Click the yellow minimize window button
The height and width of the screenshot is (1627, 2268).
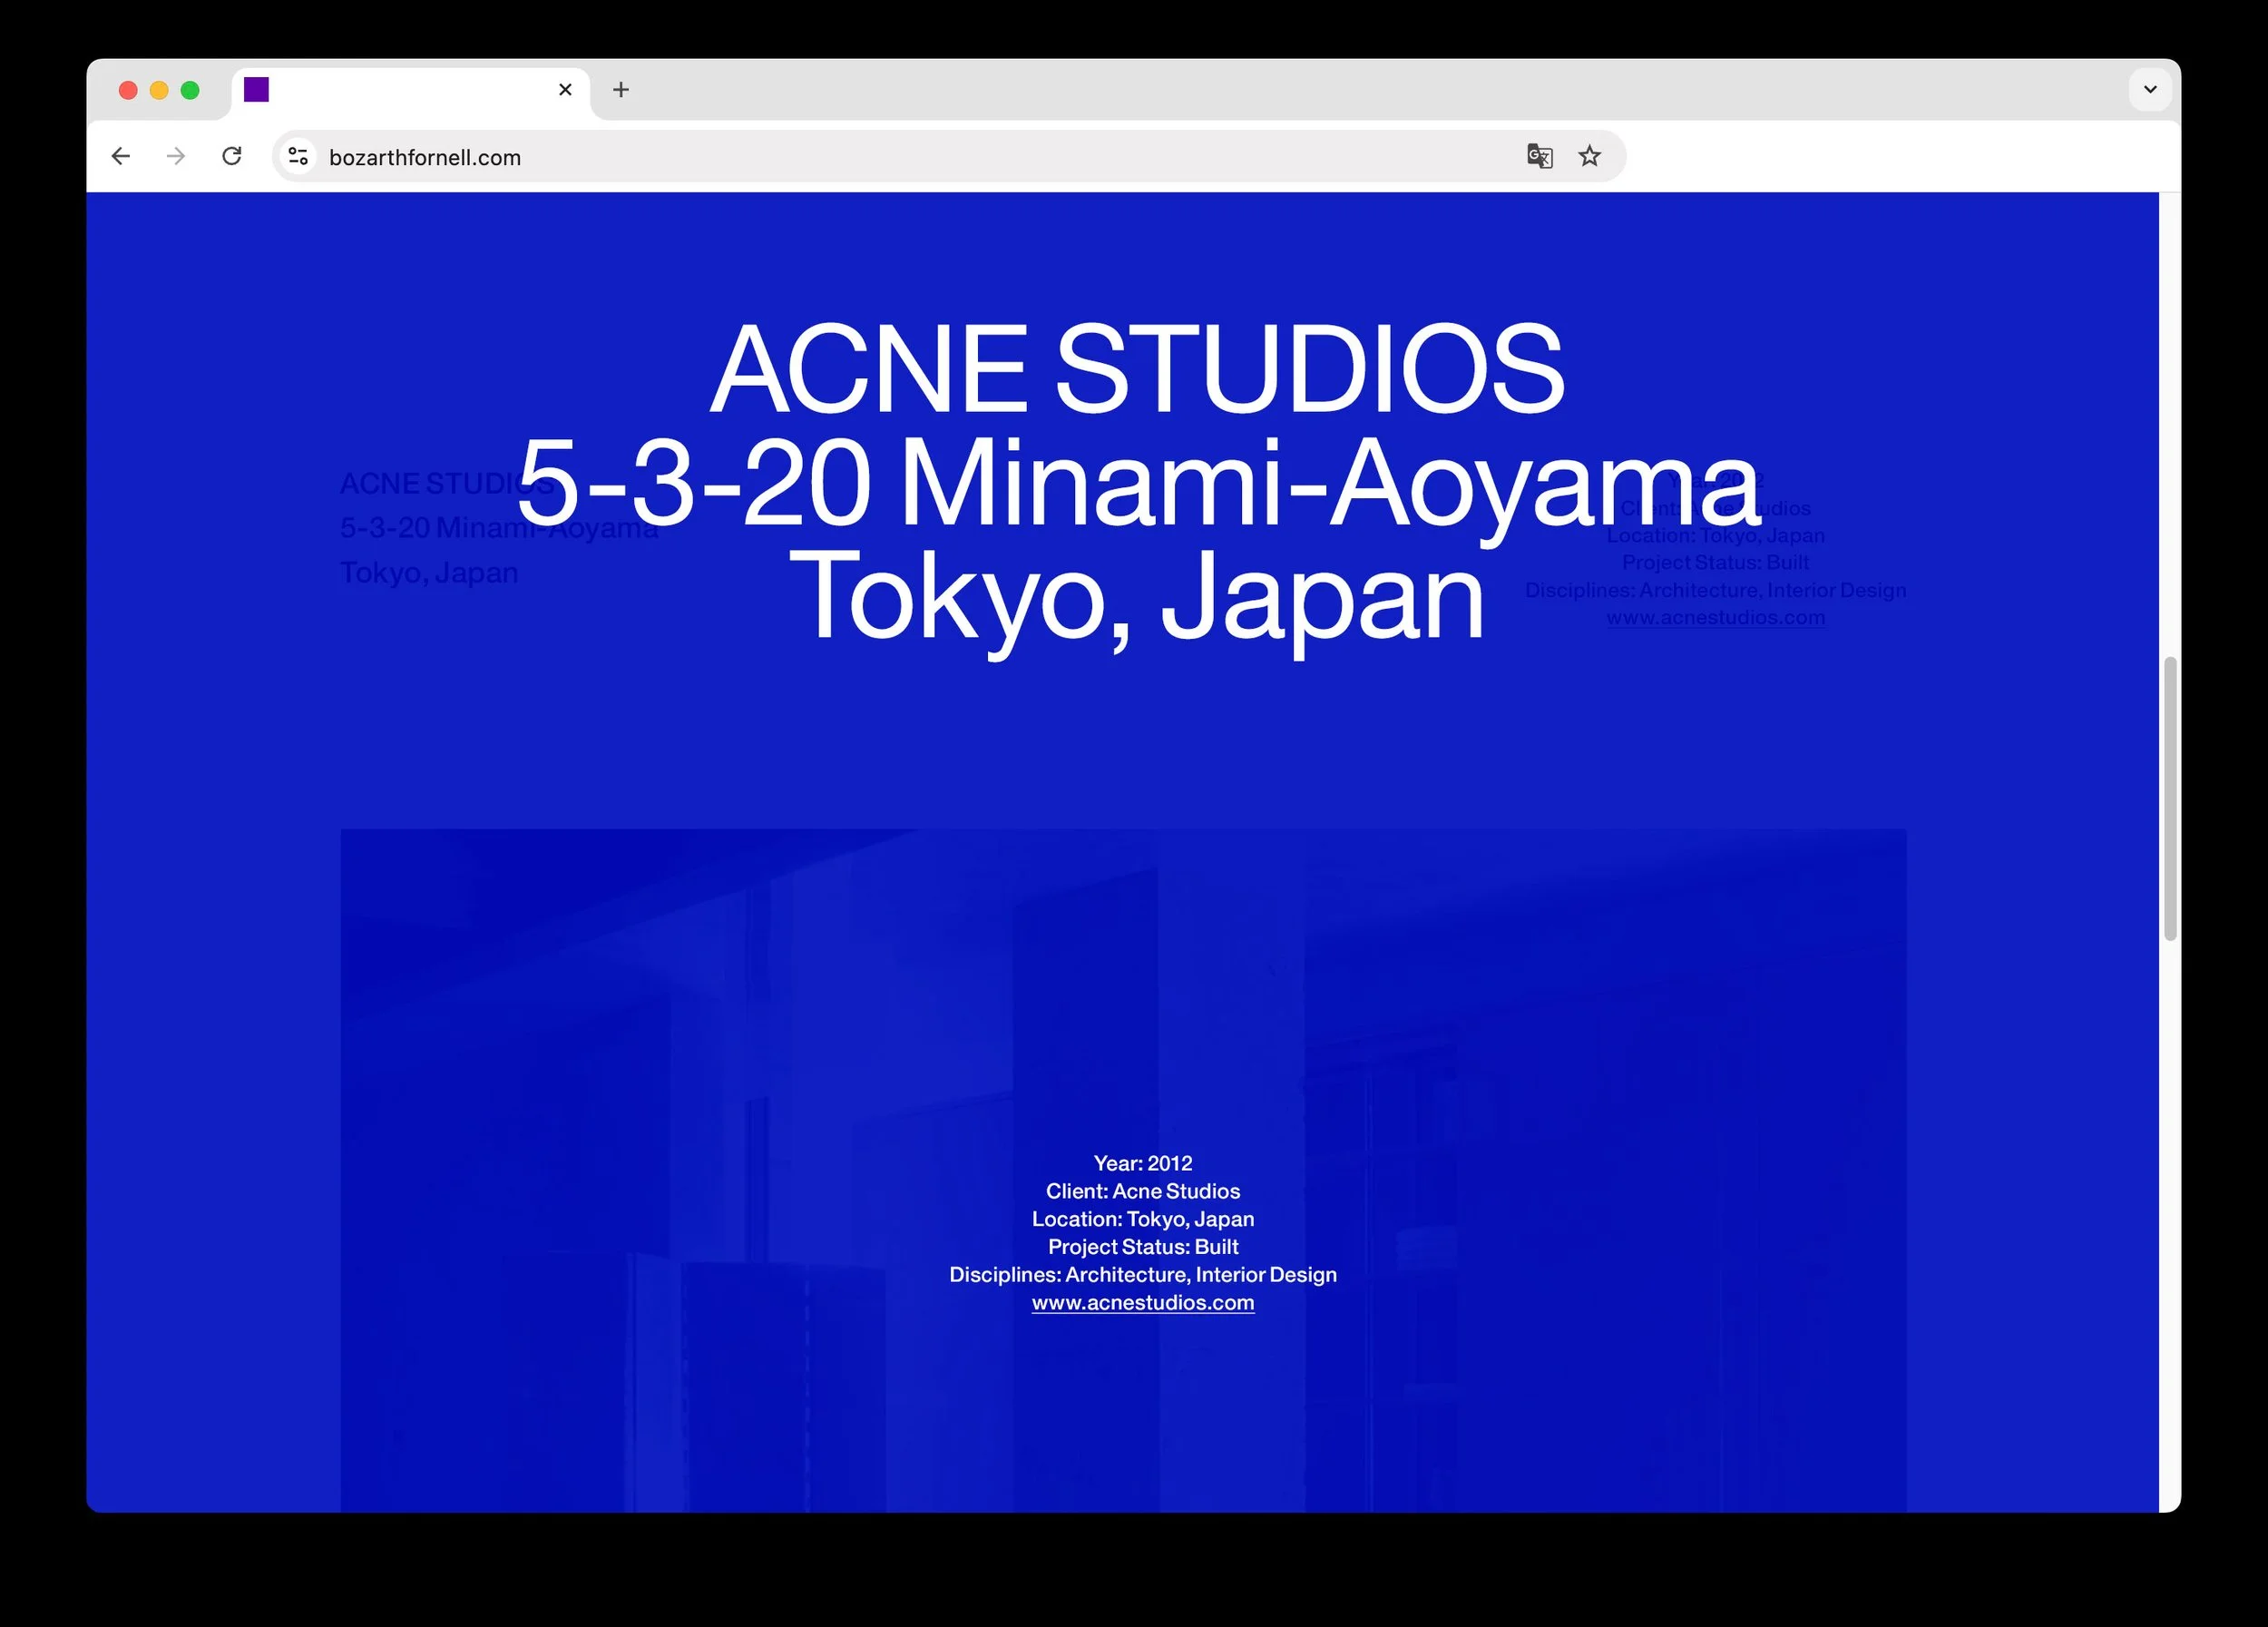[159, 90]
